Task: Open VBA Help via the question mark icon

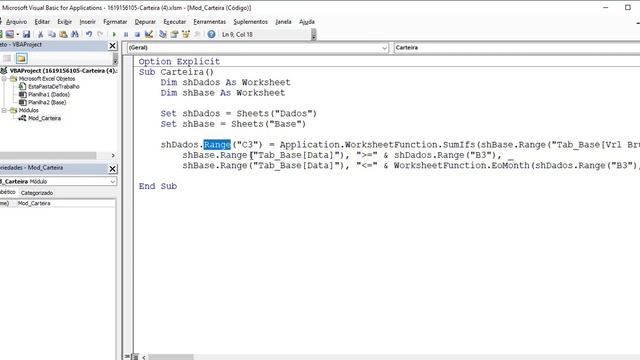Action: pyautogui.click(x=211, y=35)
